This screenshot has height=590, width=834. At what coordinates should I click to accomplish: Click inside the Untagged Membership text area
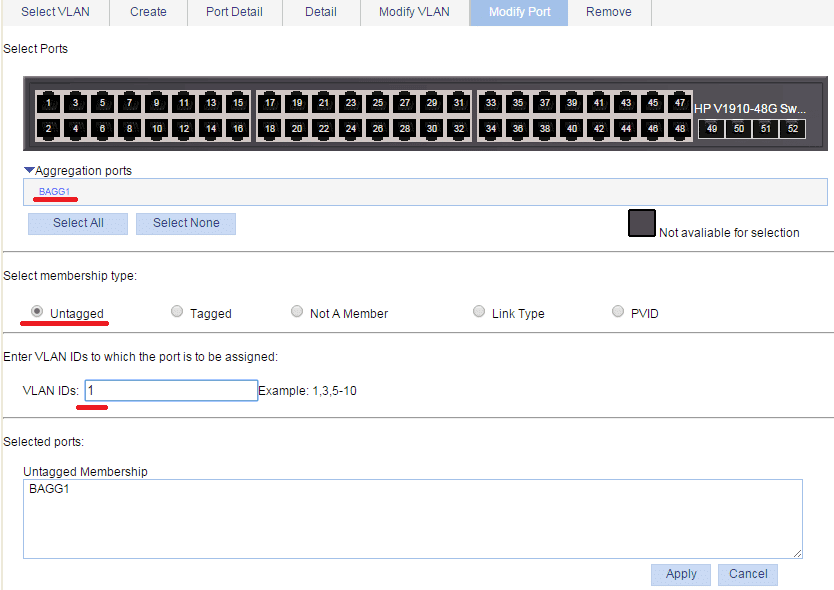point(413,519)
